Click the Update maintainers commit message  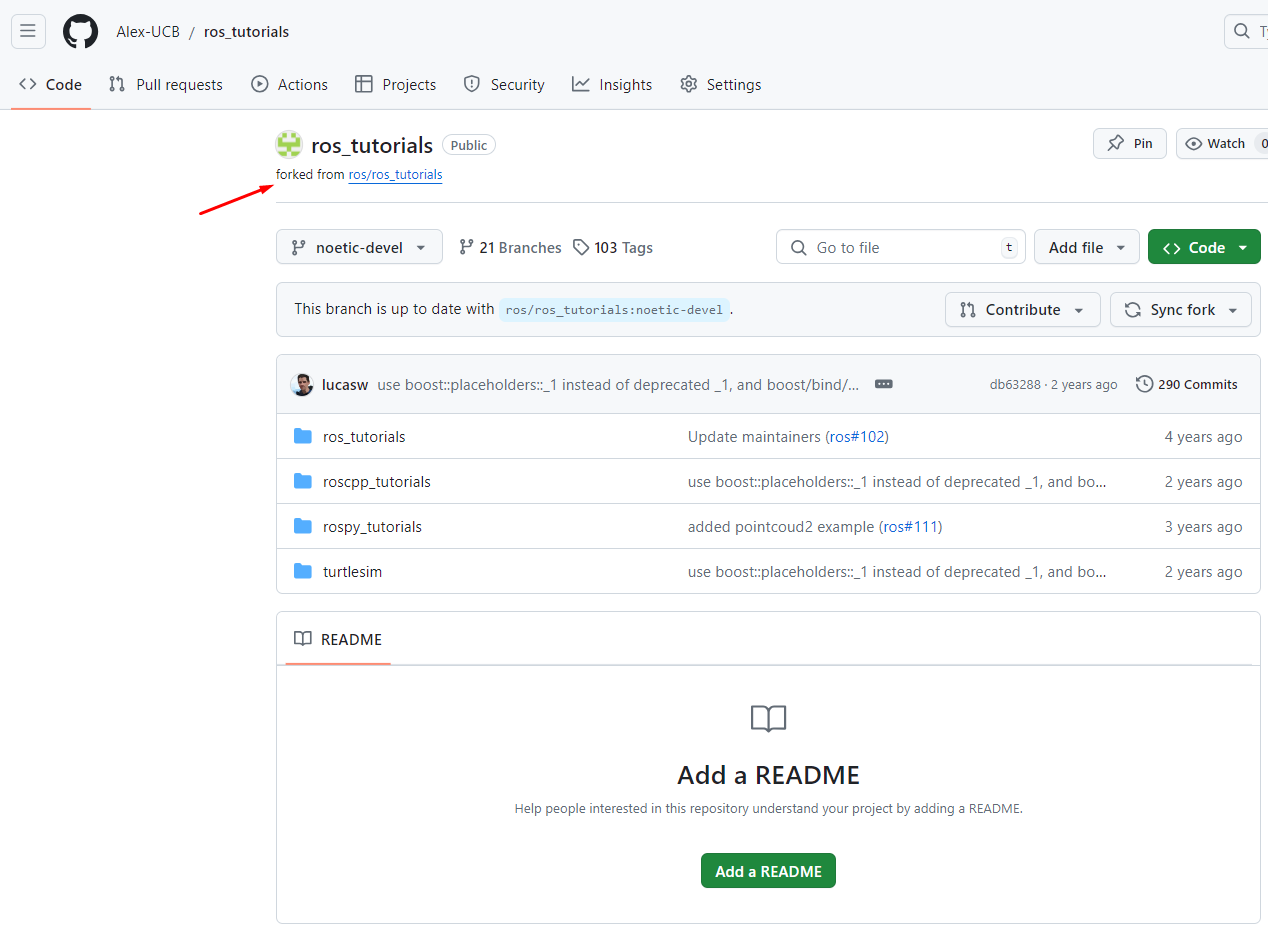(x=755, y=436)
